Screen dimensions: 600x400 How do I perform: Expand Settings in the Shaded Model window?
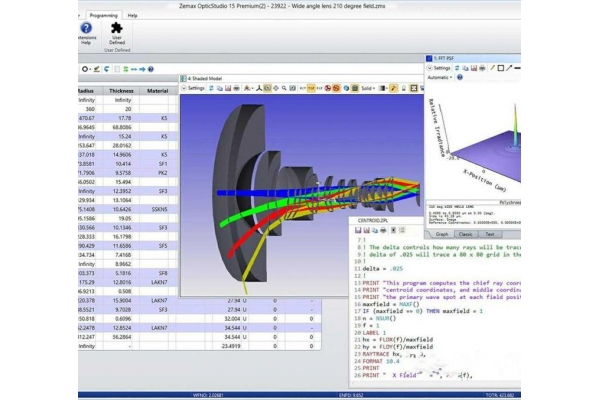pos(194,88)
